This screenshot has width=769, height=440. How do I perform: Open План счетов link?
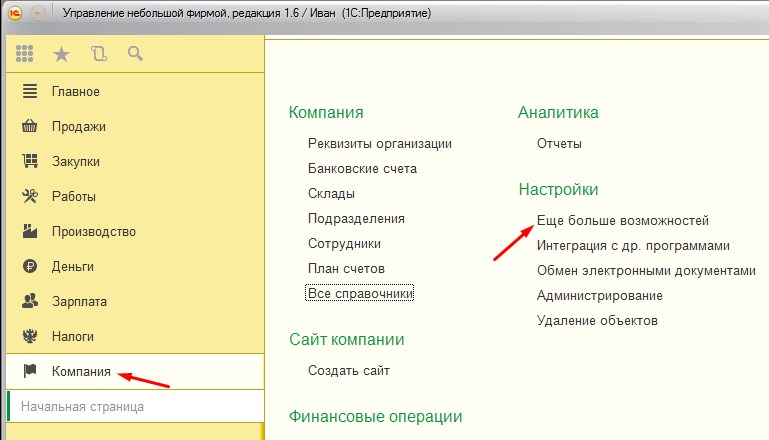click(346, 269)
